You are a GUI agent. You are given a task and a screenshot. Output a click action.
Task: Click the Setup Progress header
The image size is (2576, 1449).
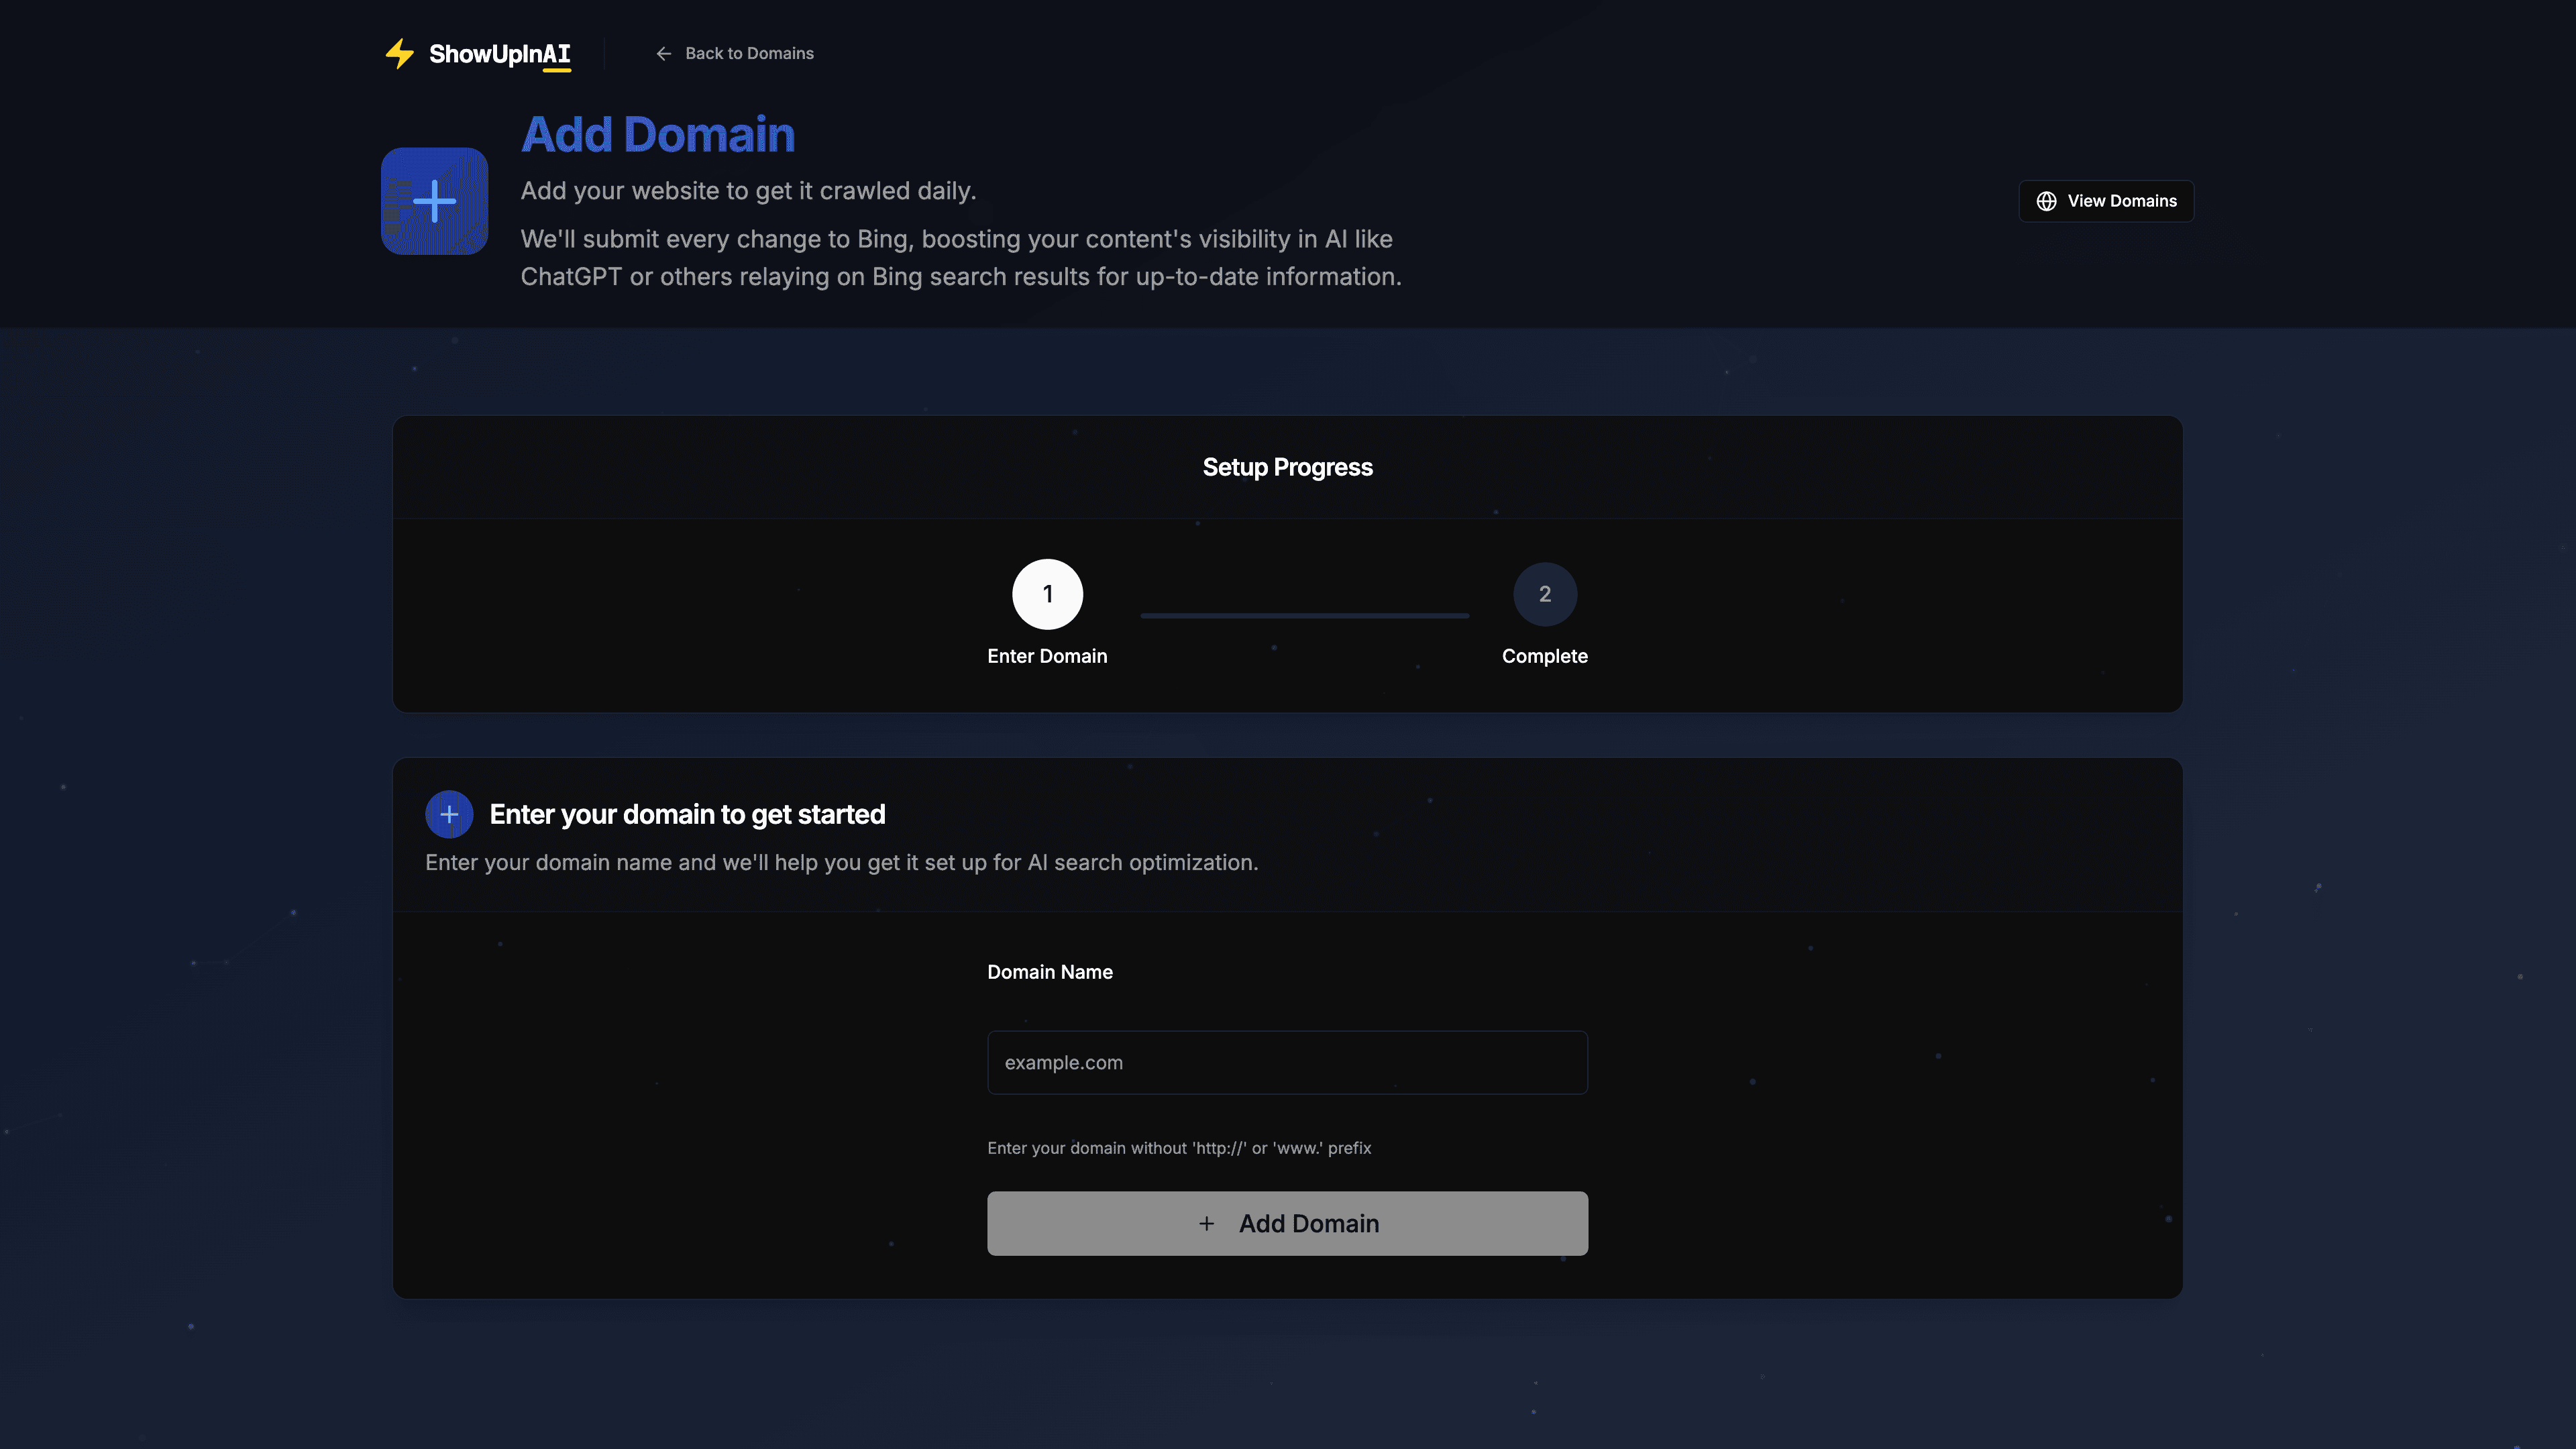point(1287,467)
